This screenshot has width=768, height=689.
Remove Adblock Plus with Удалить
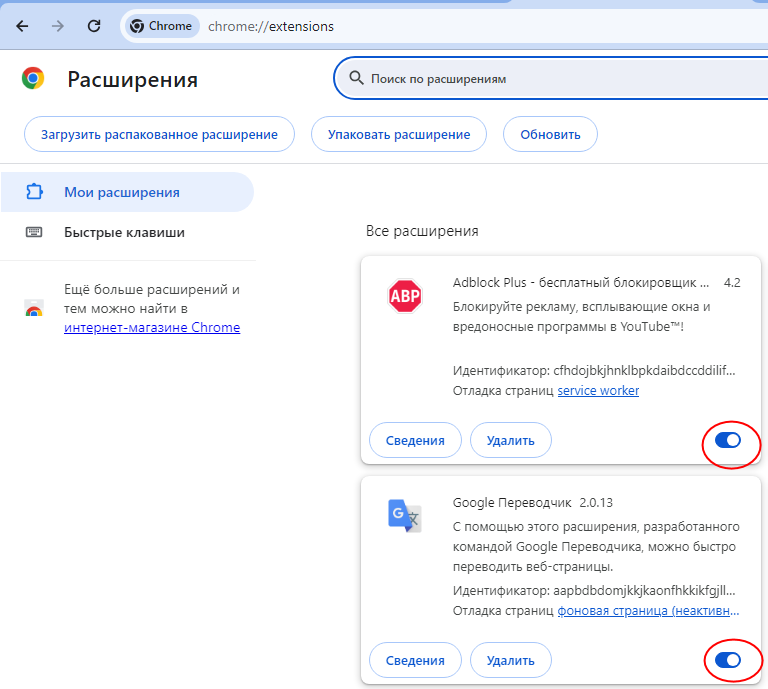[510, 440]
